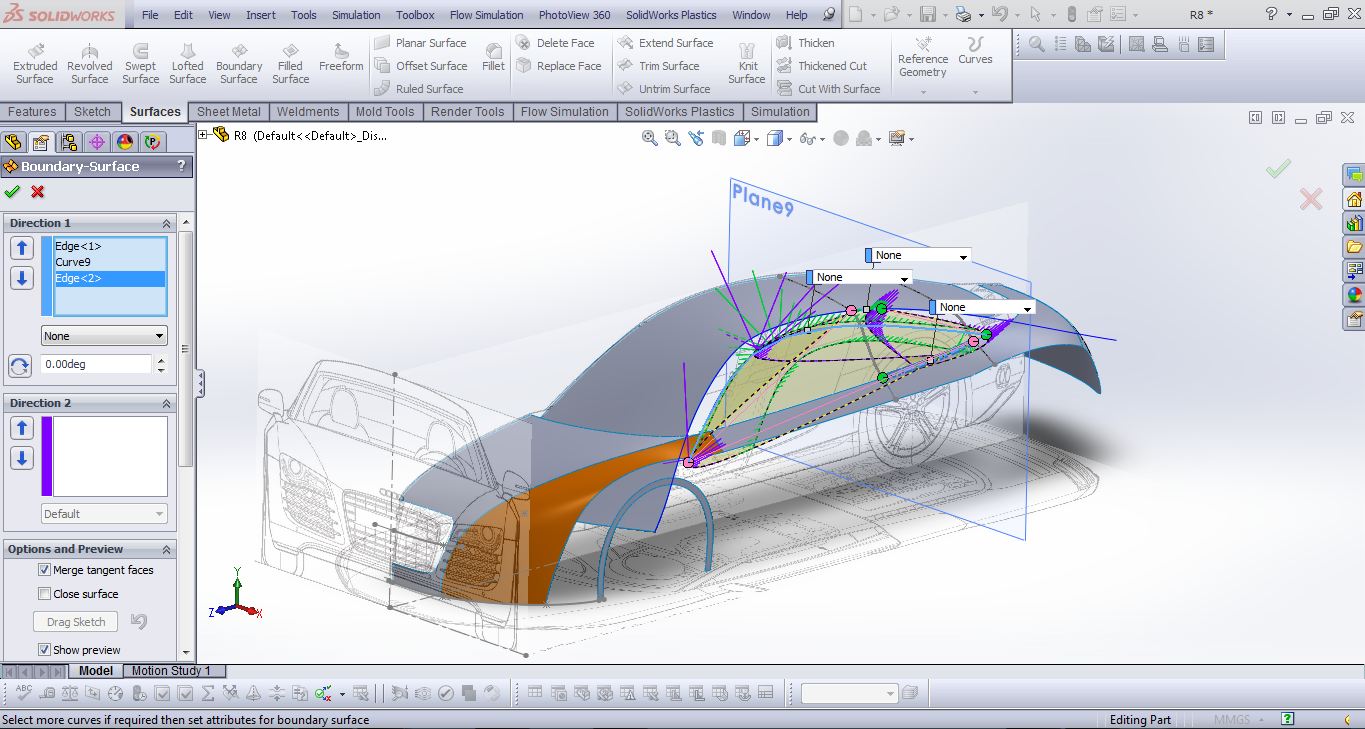The image size is (1365, 729).
Task: Switch to the Sheet Metal tab
Action: [x=229, y=112]
